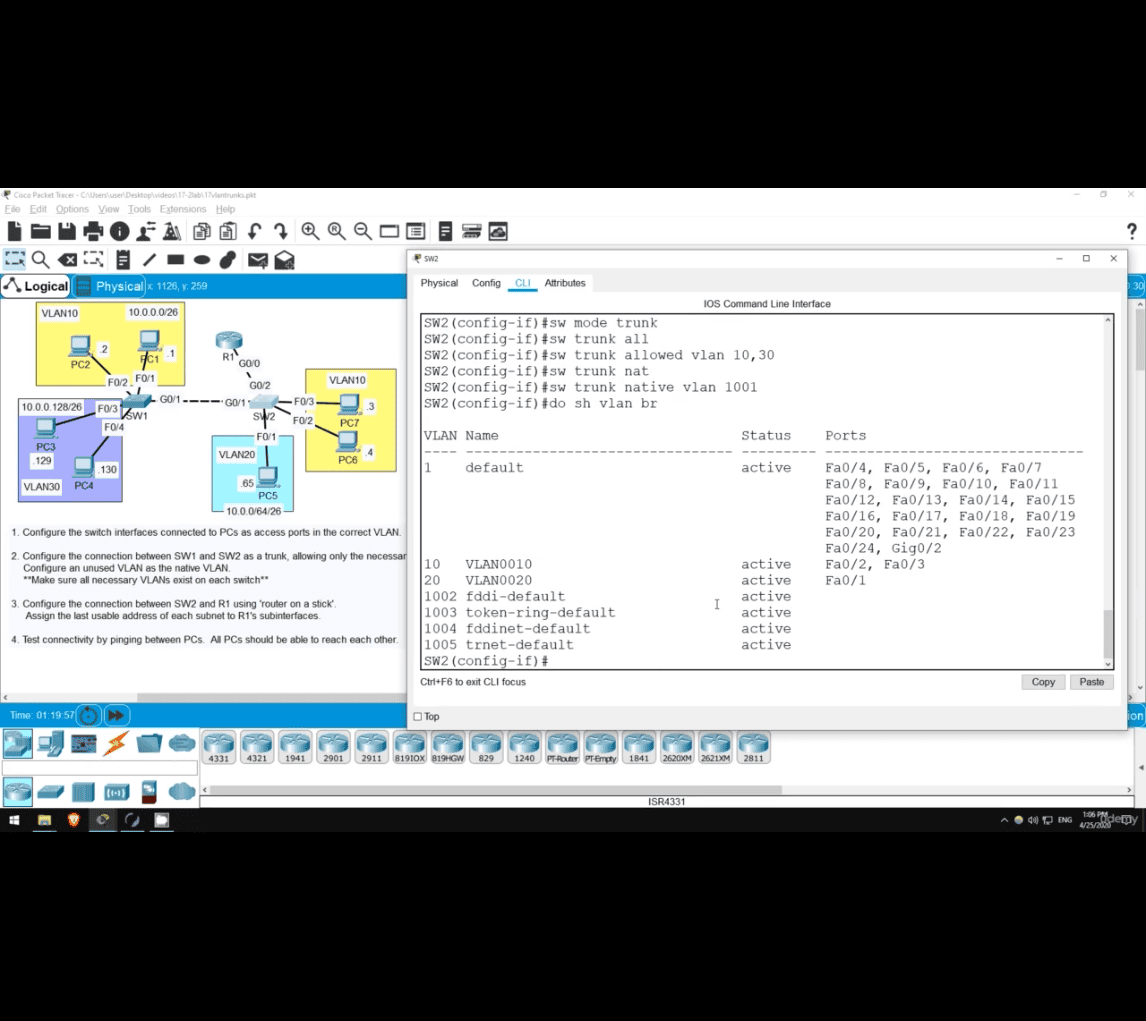
Task: Switch to the Config tab in SW2
Action: tap(486, 283)
